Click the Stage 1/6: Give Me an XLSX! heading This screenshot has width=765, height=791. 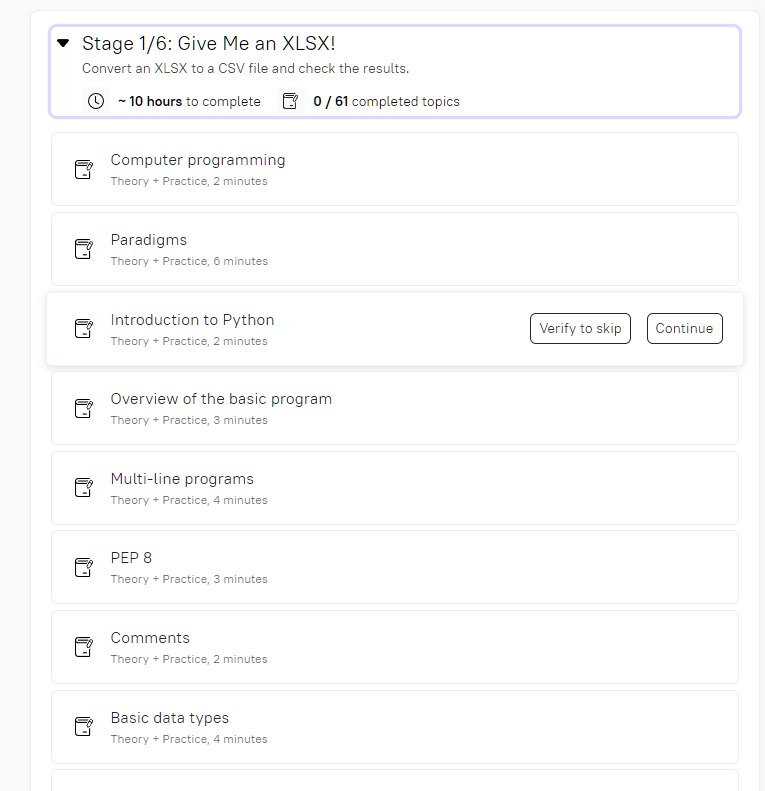click(208, 43)
